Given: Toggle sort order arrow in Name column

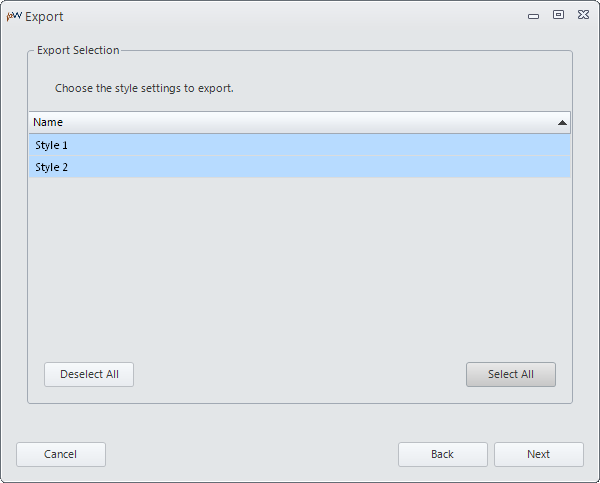Looking at the screenshot, I should point(562,122).
